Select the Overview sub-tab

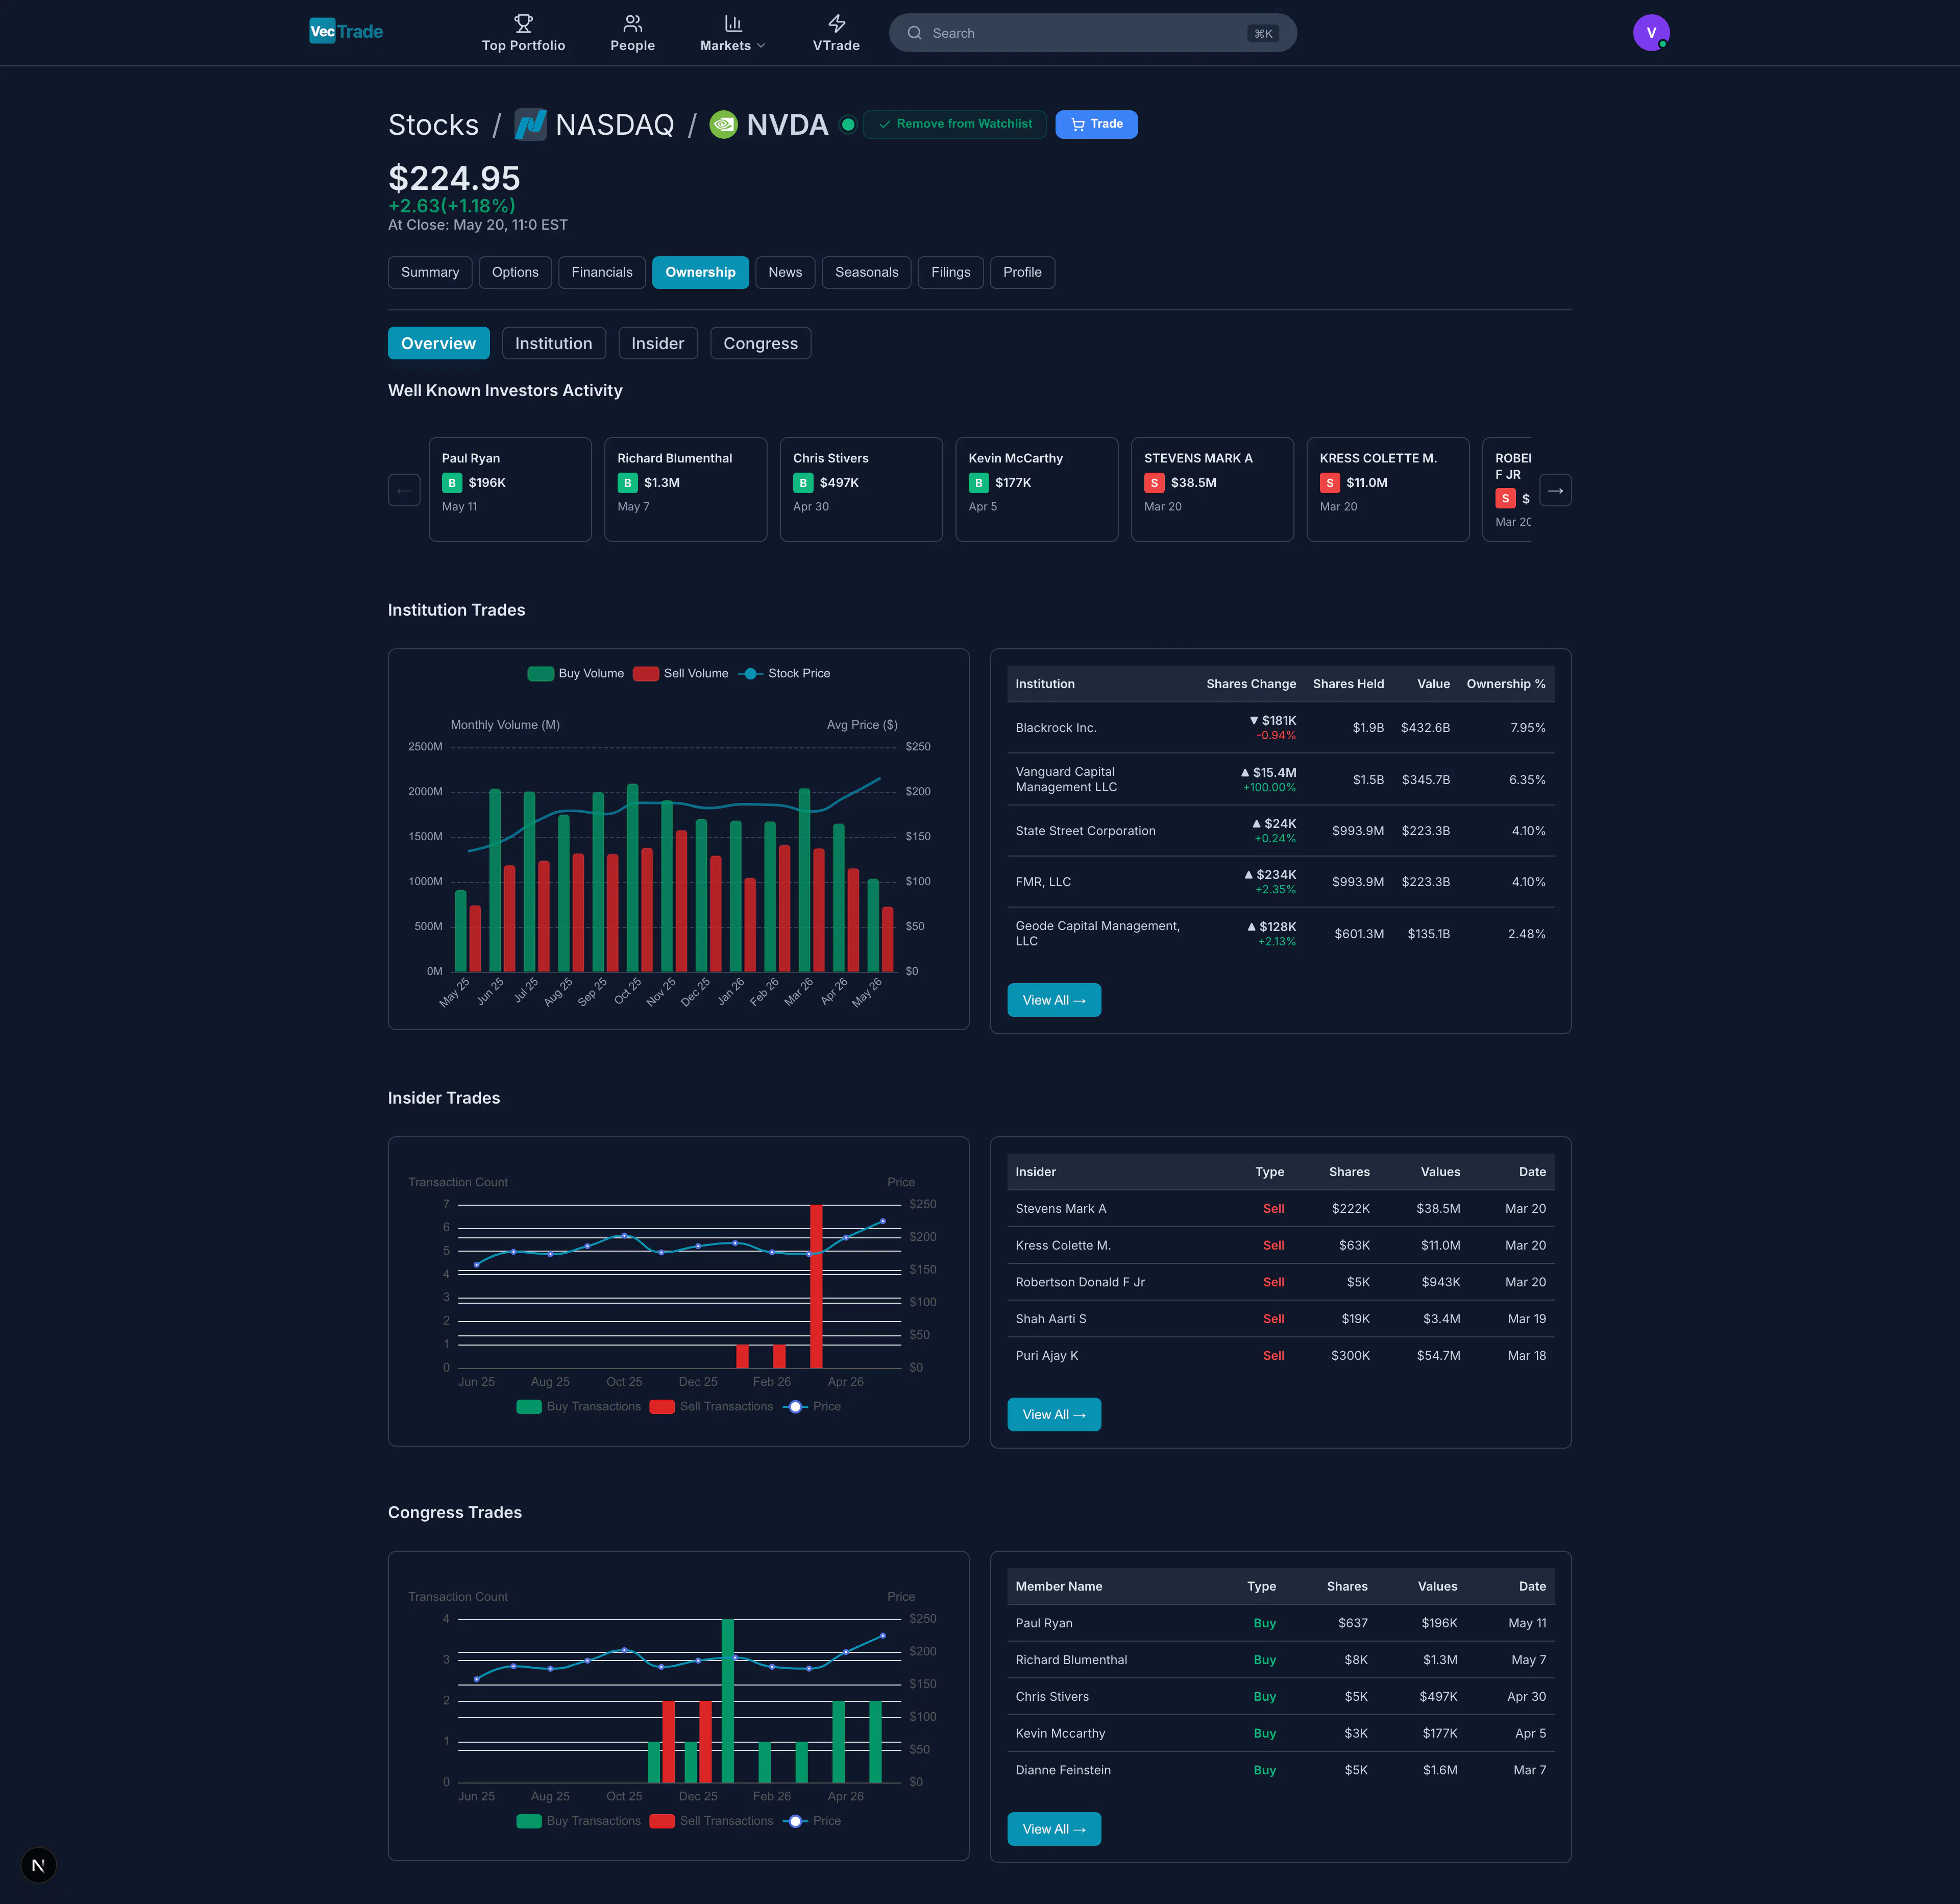(x=438, y=343)
